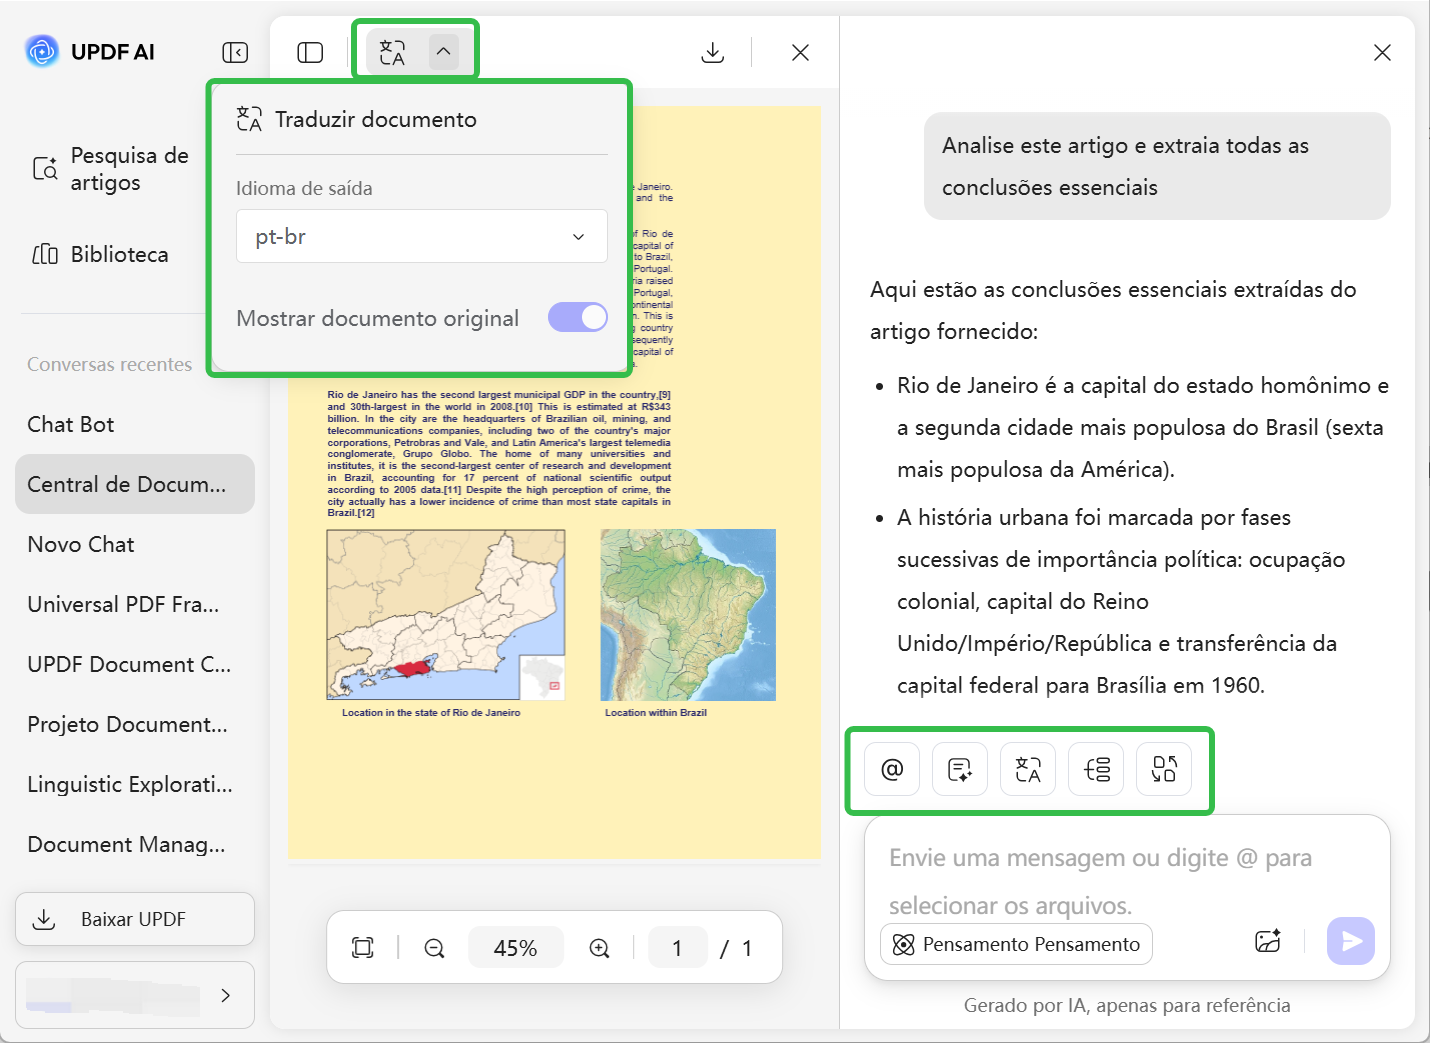Click the chat message input field
Screen dimensions: 1430x1043
[1127, 881]
